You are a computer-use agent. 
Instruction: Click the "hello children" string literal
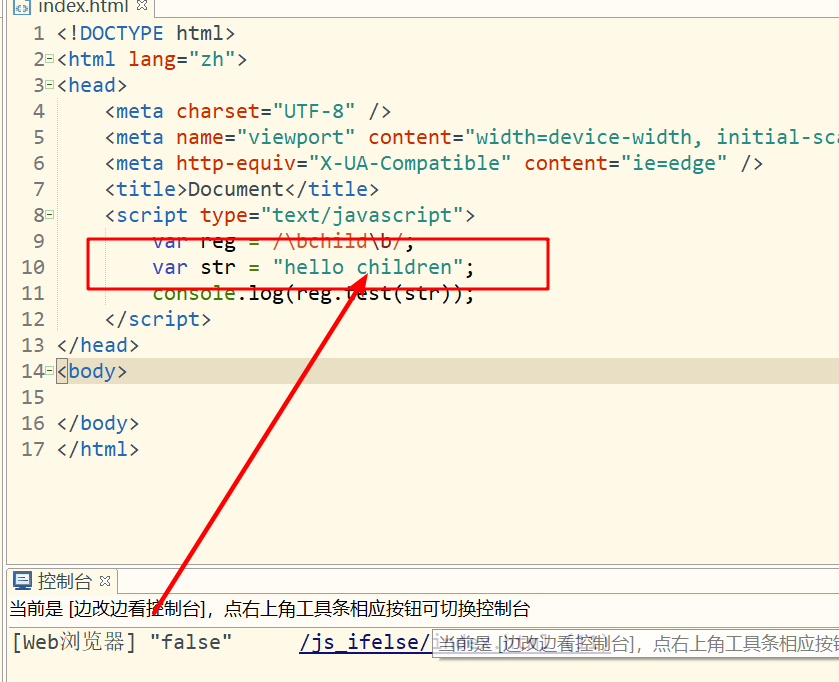click(x=368, y=267)
